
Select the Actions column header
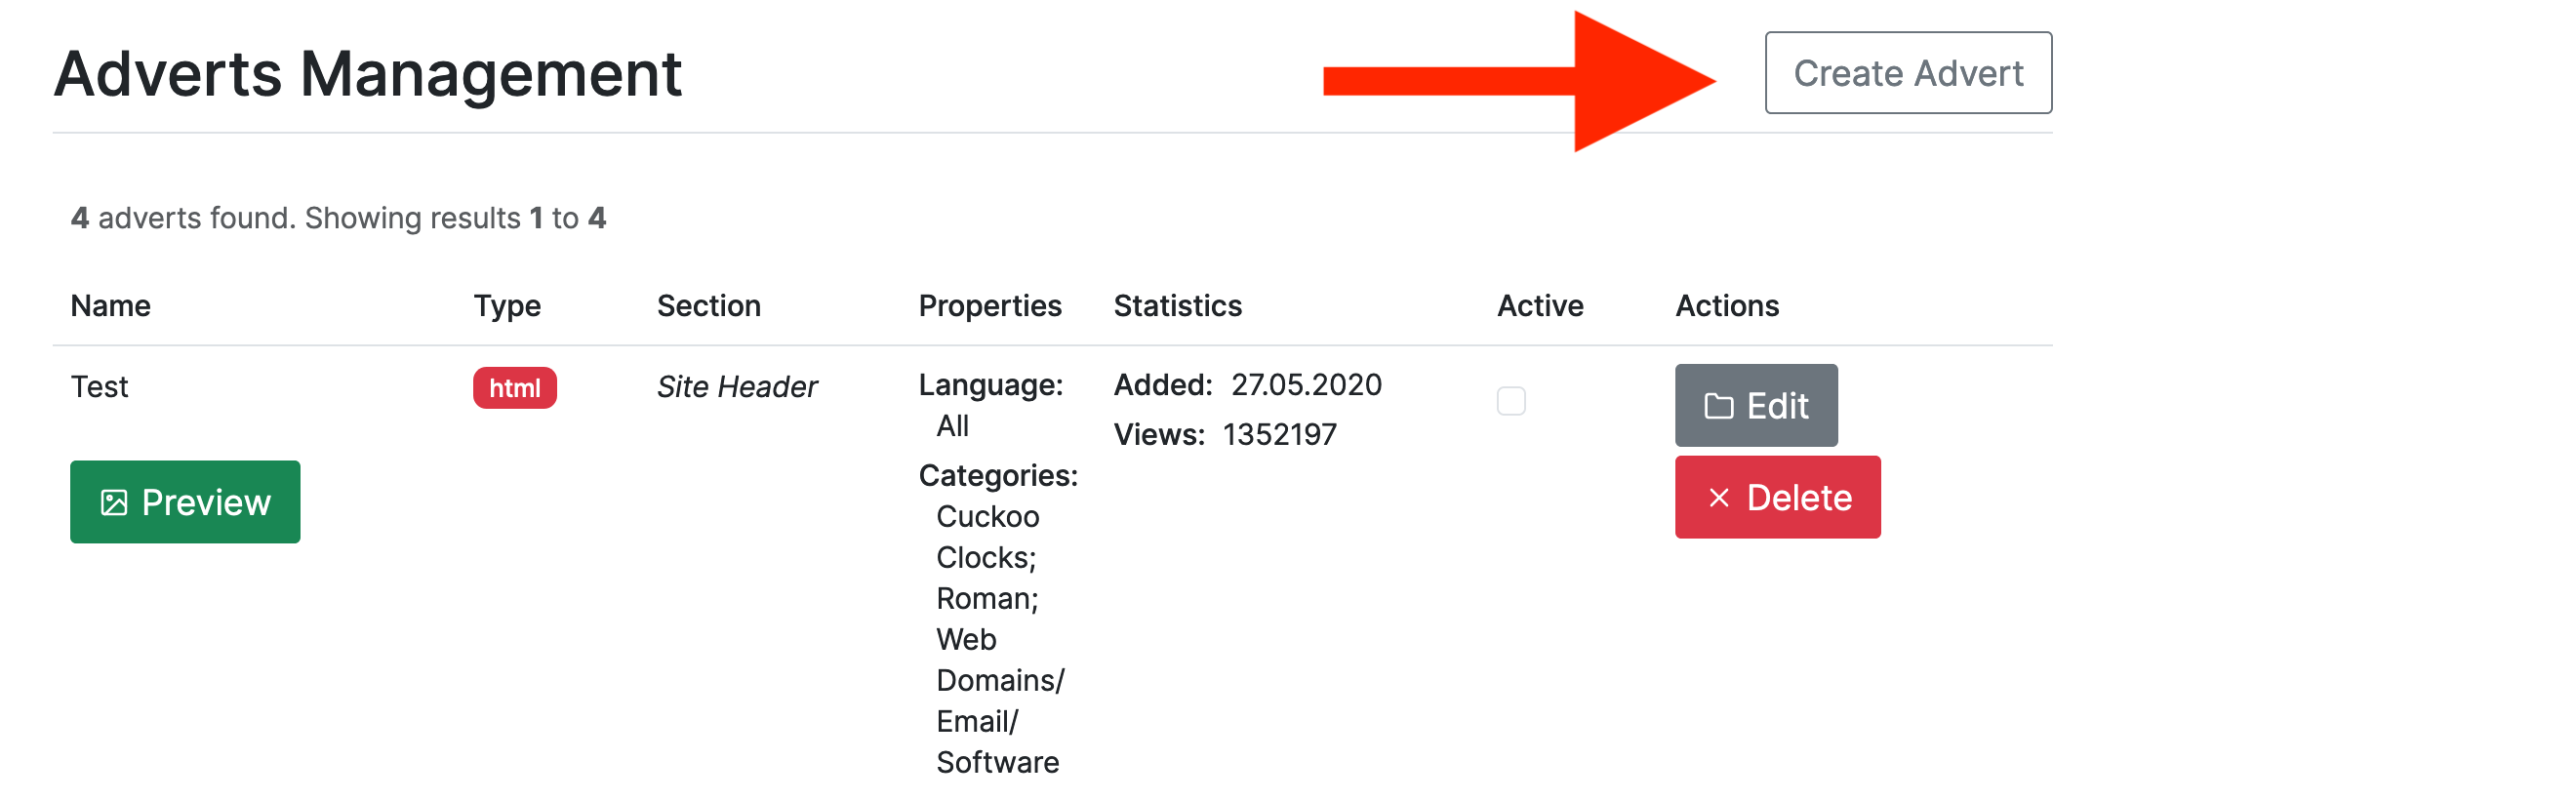1726,306
